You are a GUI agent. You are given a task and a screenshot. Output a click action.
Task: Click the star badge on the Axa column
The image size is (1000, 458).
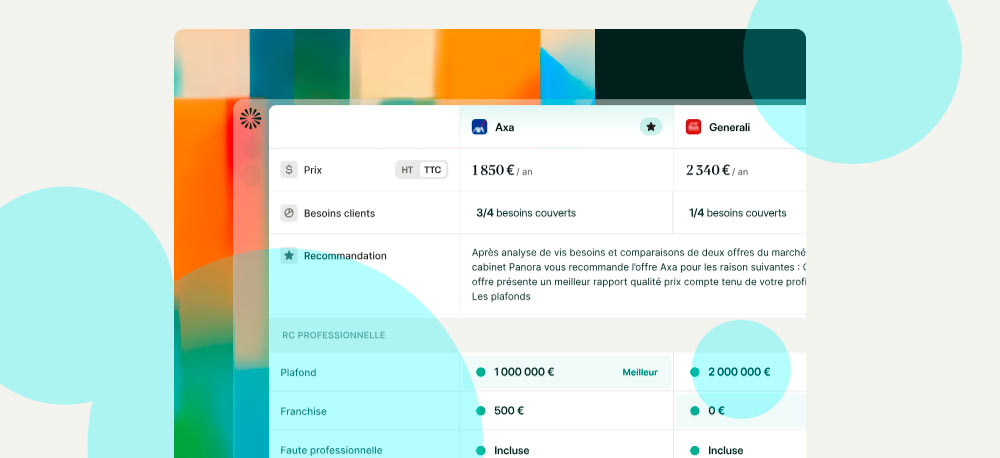point(651,127)
